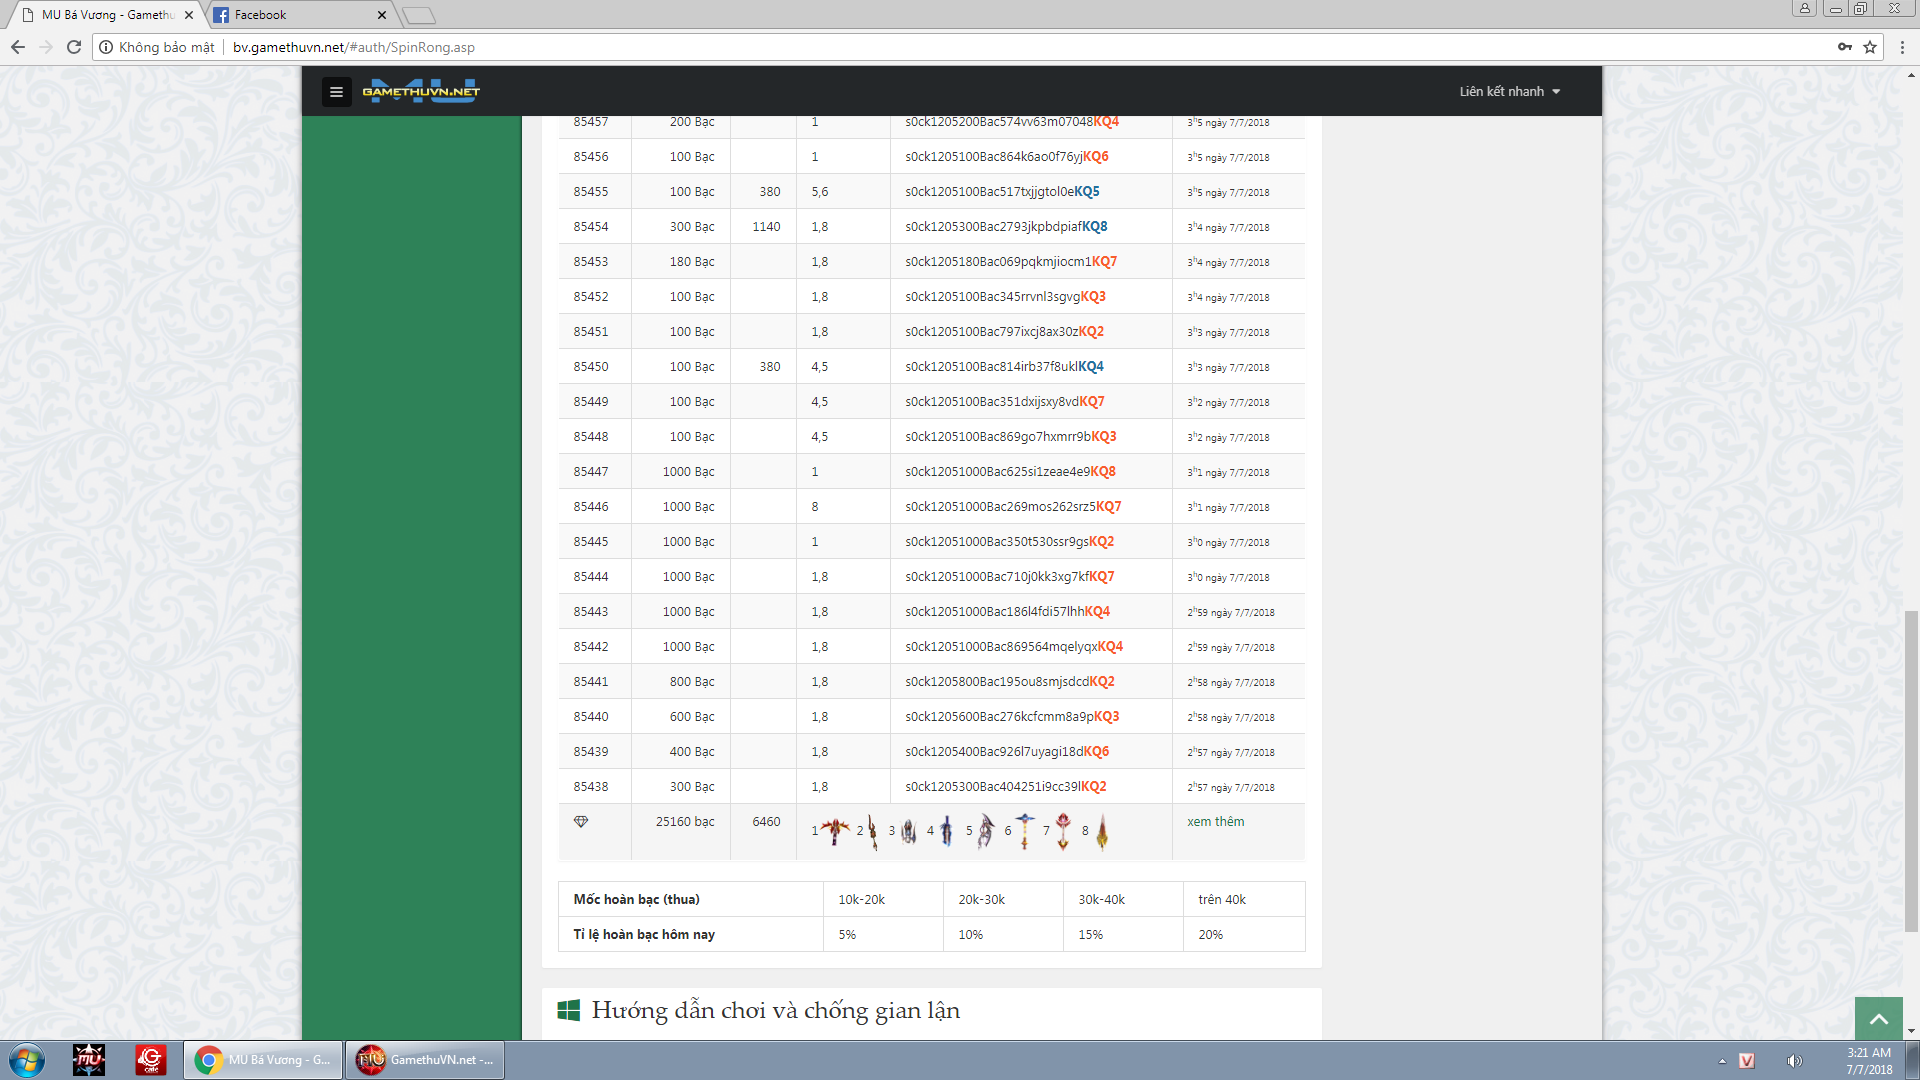Click weapon icon number 6 staff
Image resolution: width=1920 pixels, height=1080 pixels.
(1024, 830)
